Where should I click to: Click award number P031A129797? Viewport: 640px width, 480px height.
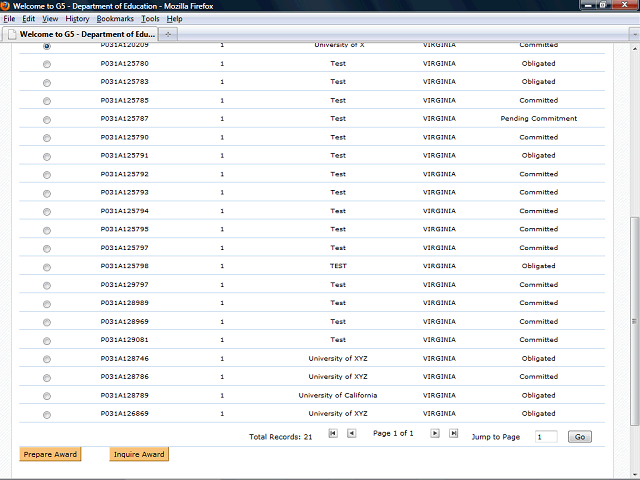click(124, 284)
